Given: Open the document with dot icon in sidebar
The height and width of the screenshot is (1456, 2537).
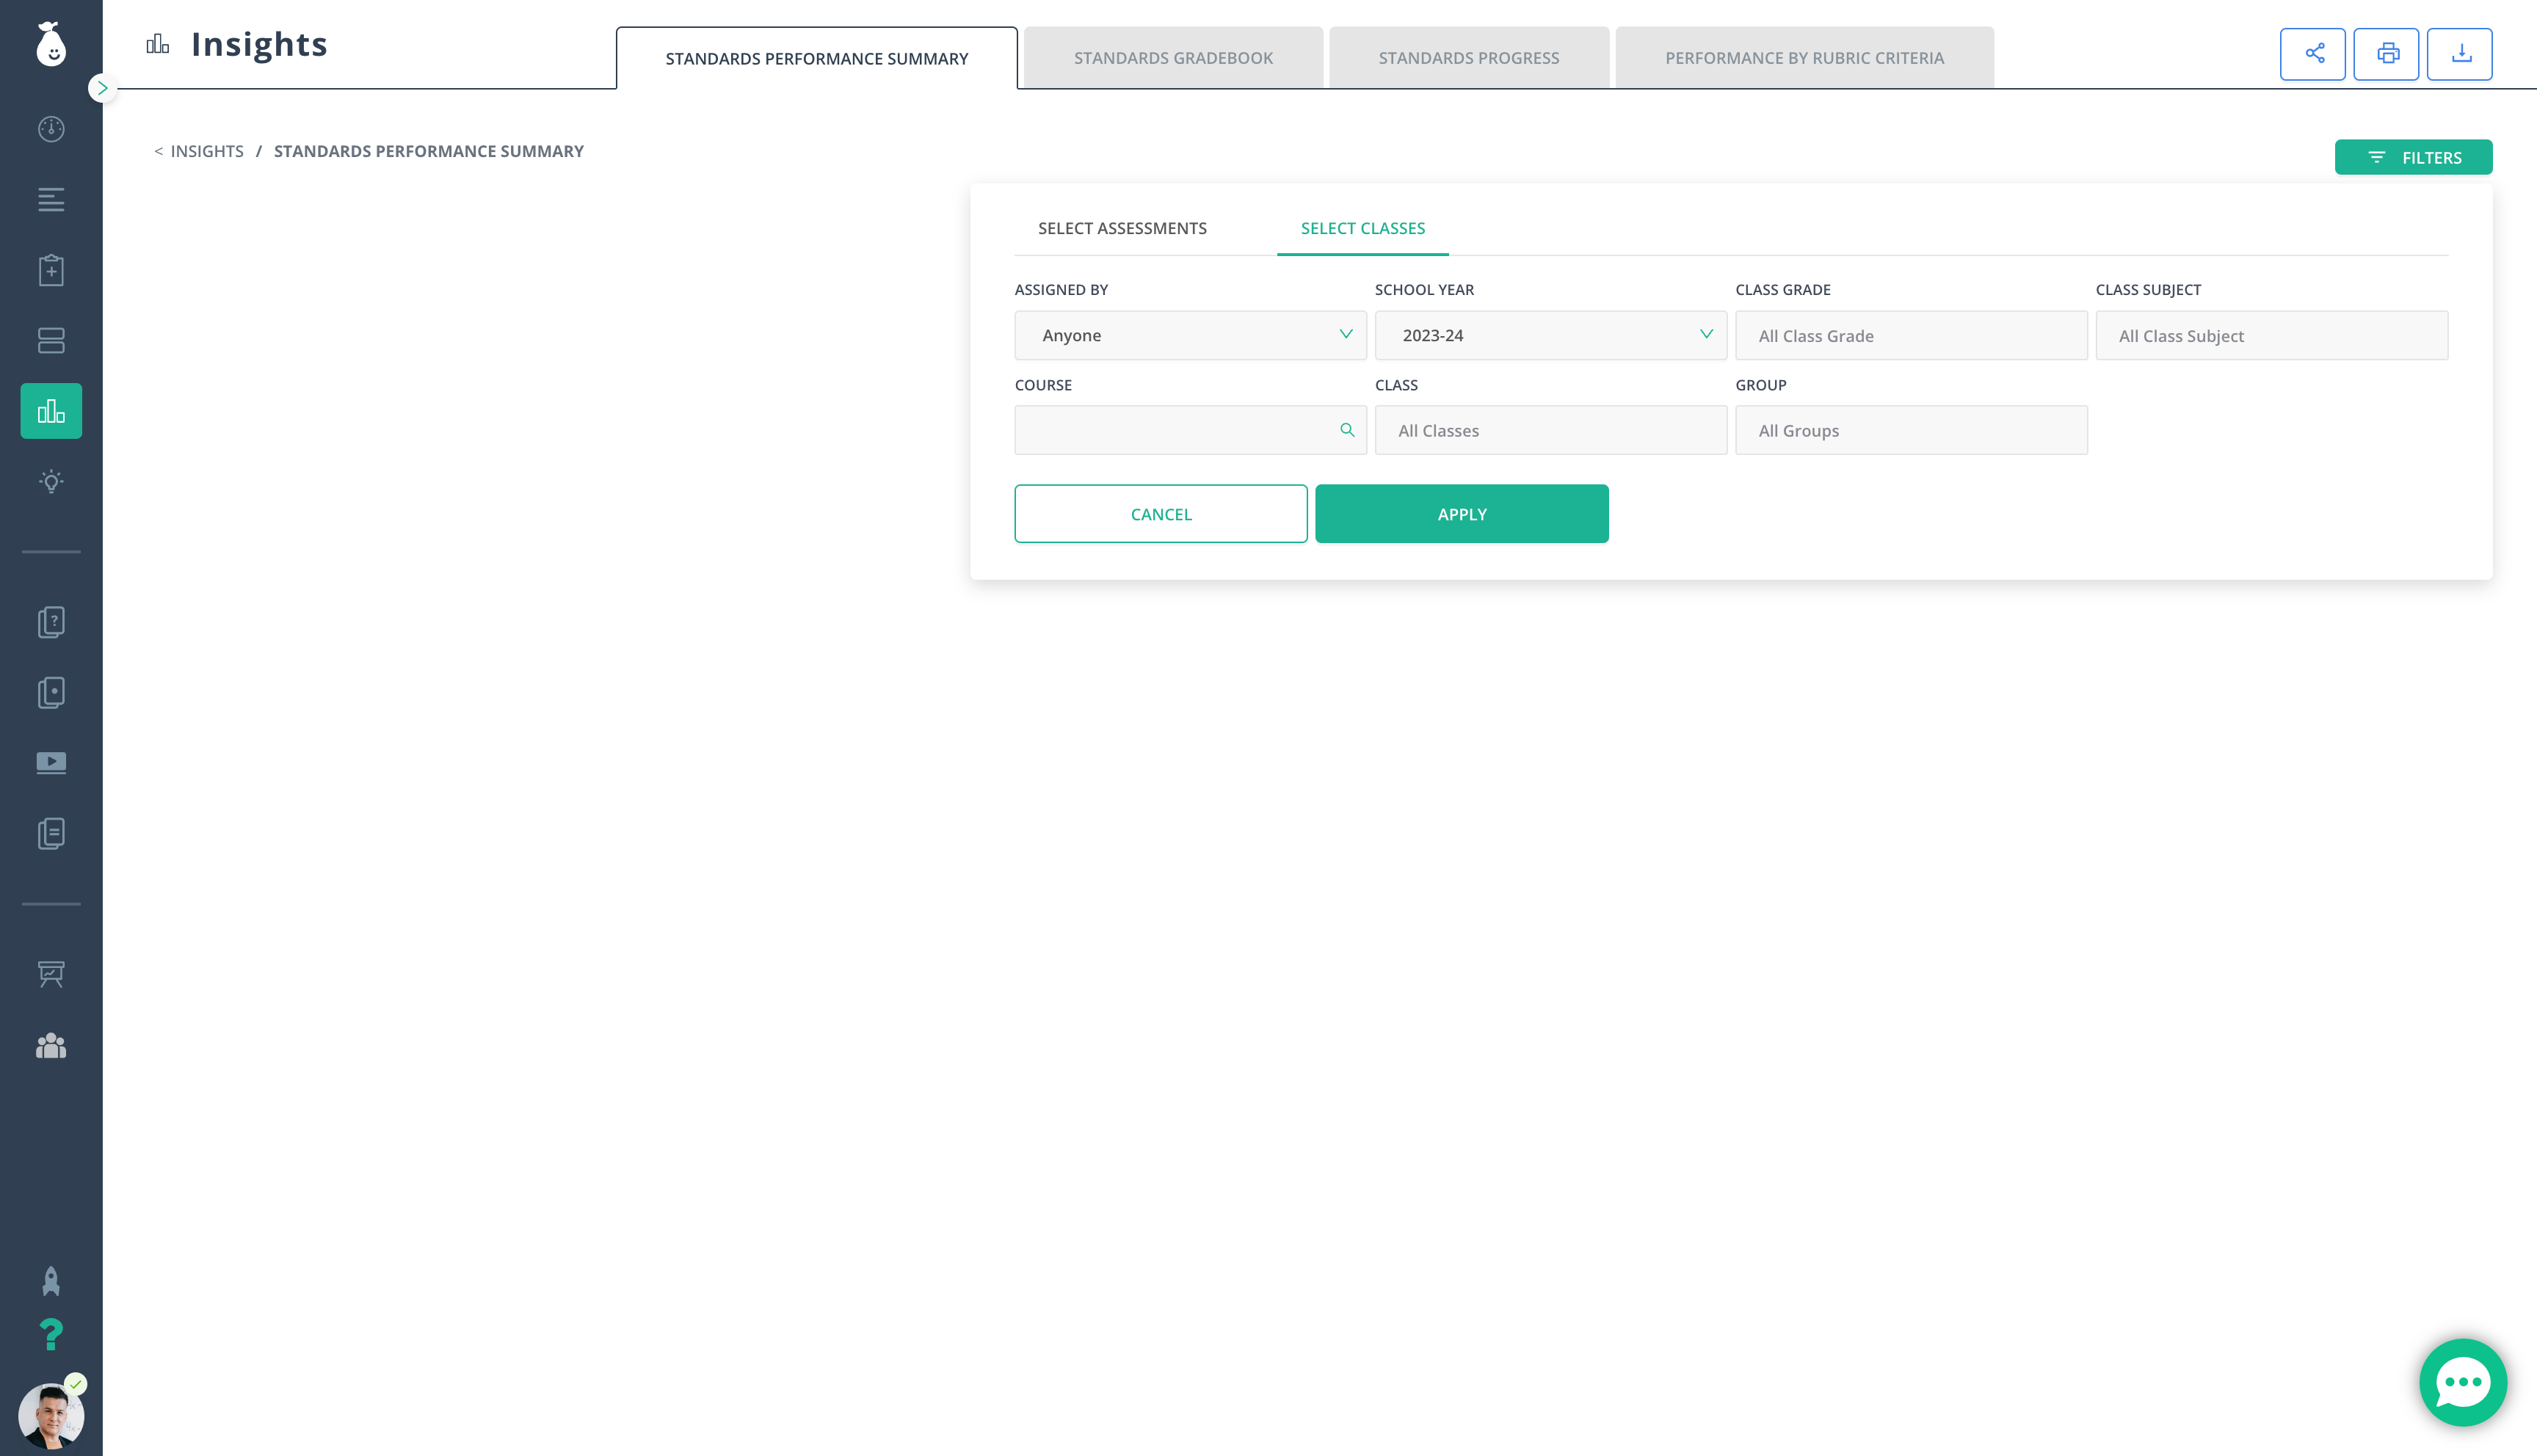Looking at the screenshot, I should 51,692.
